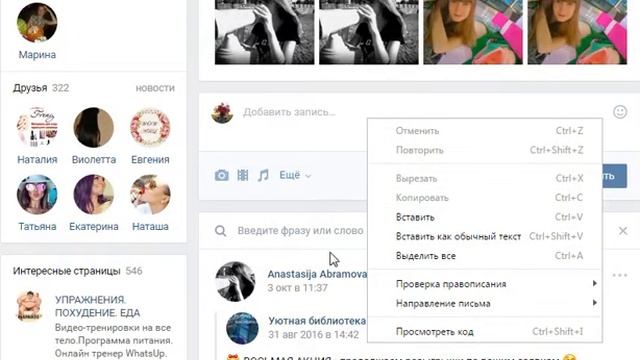Open the post options three-dots menu
Screen dimensions: 640x360
click(x=620, y=276)
